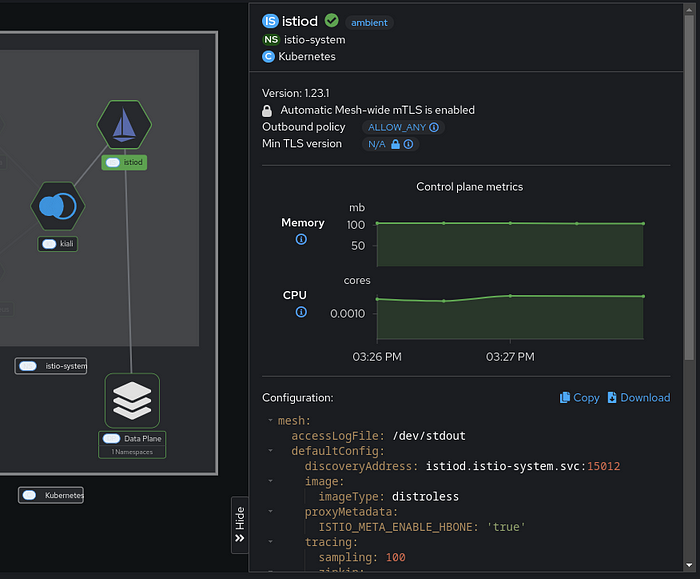Click accessLogFile /dev/stdout line
This screenshot has height=579, width=700.
click(379, 436)
